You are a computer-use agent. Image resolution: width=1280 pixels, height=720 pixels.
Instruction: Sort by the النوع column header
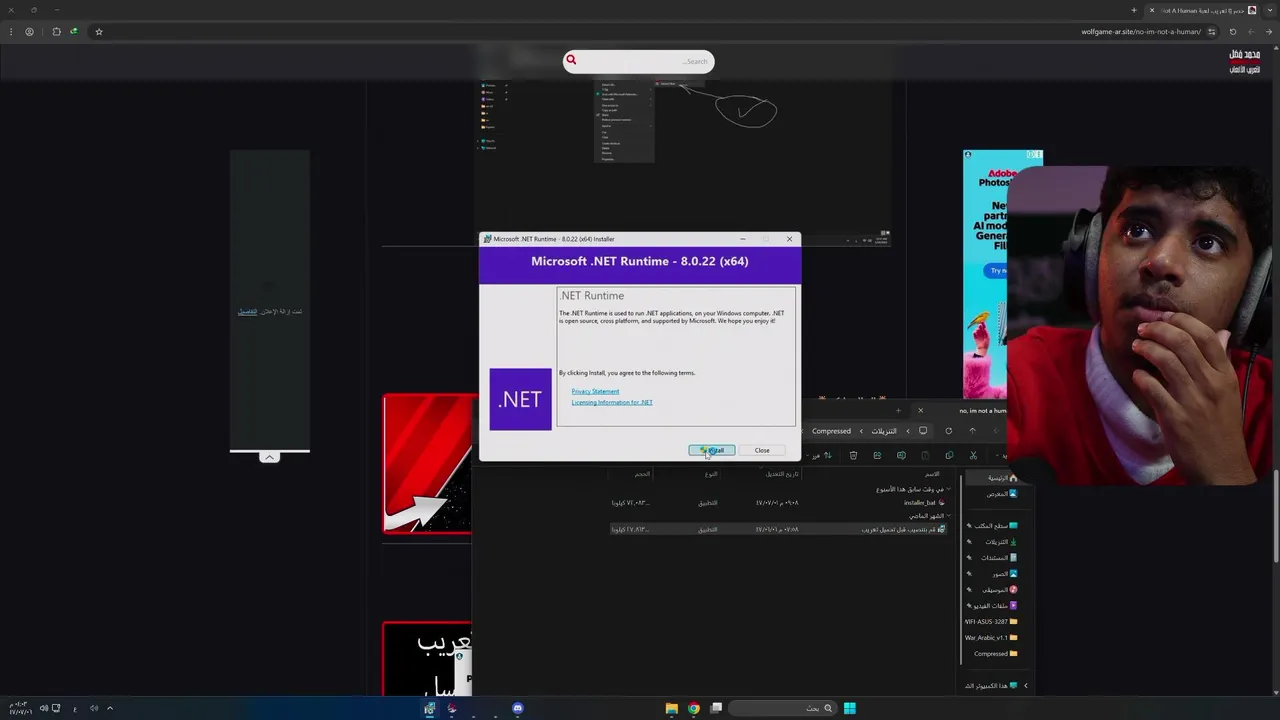[x=711, y=474]
